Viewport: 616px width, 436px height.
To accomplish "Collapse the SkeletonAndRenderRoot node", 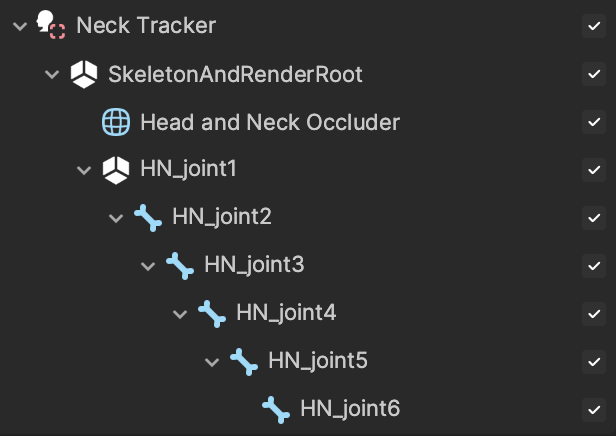I will (x=52, y=74).
